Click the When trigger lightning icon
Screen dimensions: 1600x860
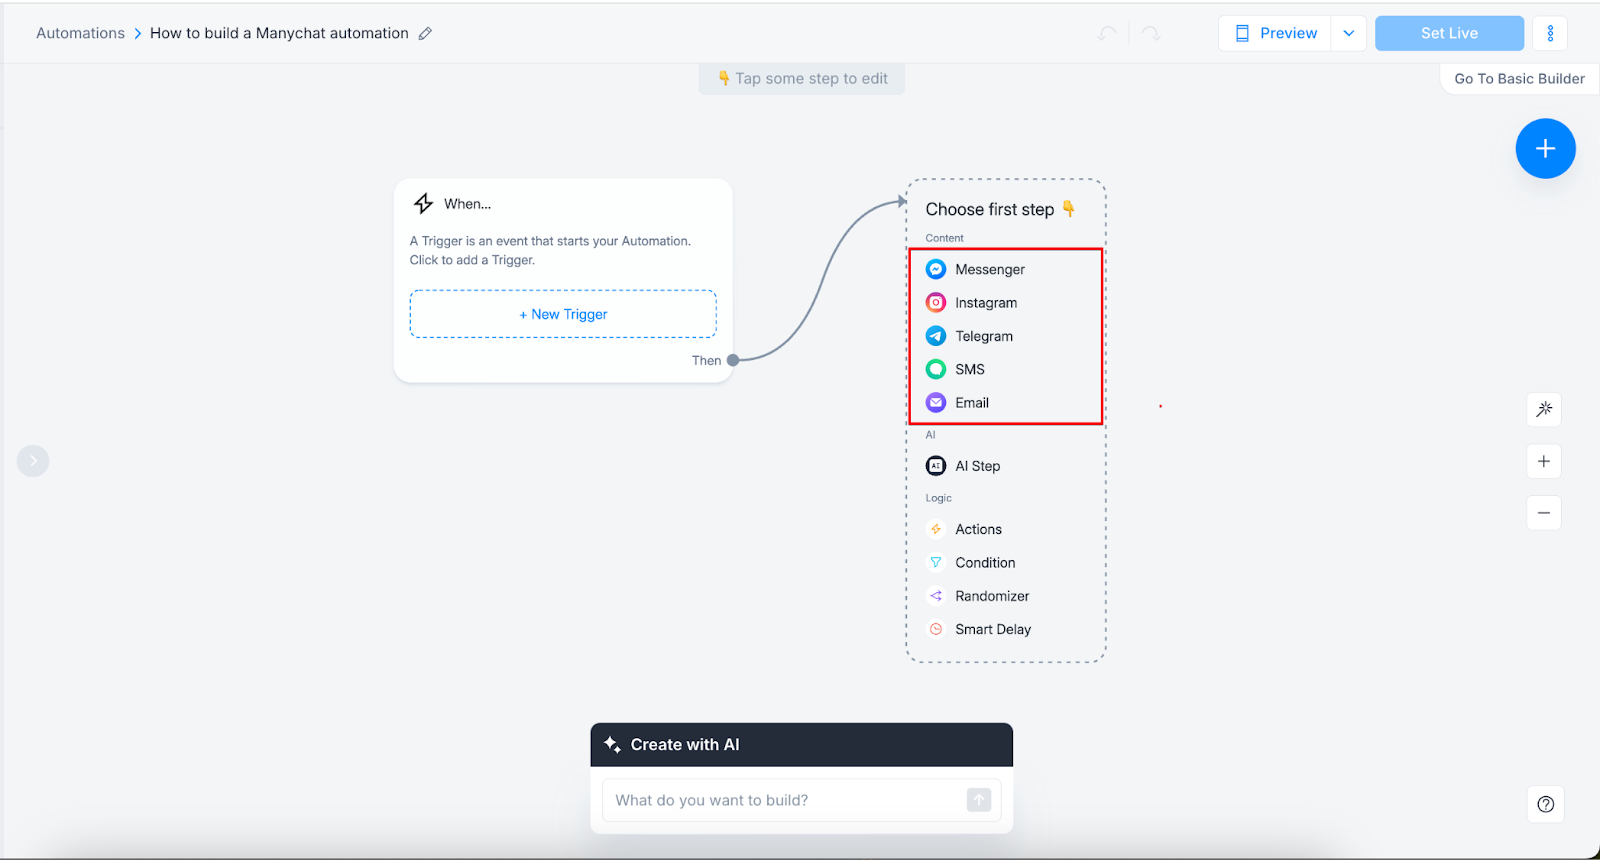point(423,204)
